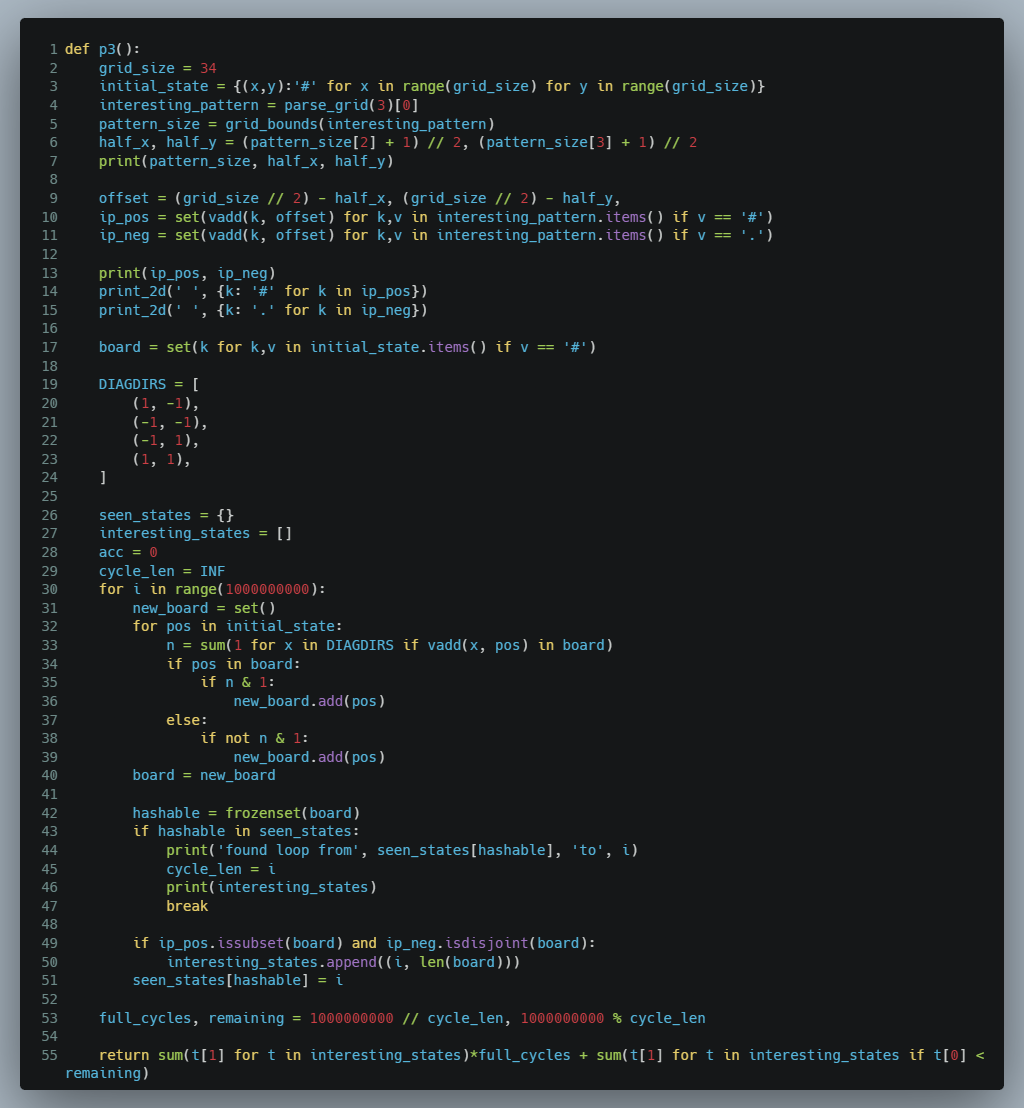Click the 'ip_pos' variable on line 10
This screenshot has height=1108, width=1024.
point(124,217)
